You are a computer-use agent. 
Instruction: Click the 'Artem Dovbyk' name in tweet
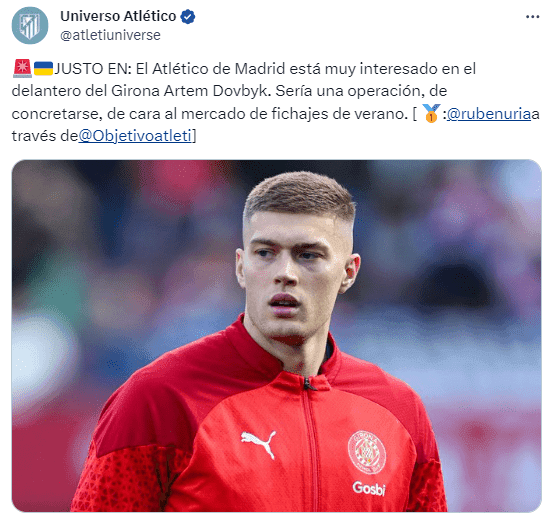tap(217, 91)
